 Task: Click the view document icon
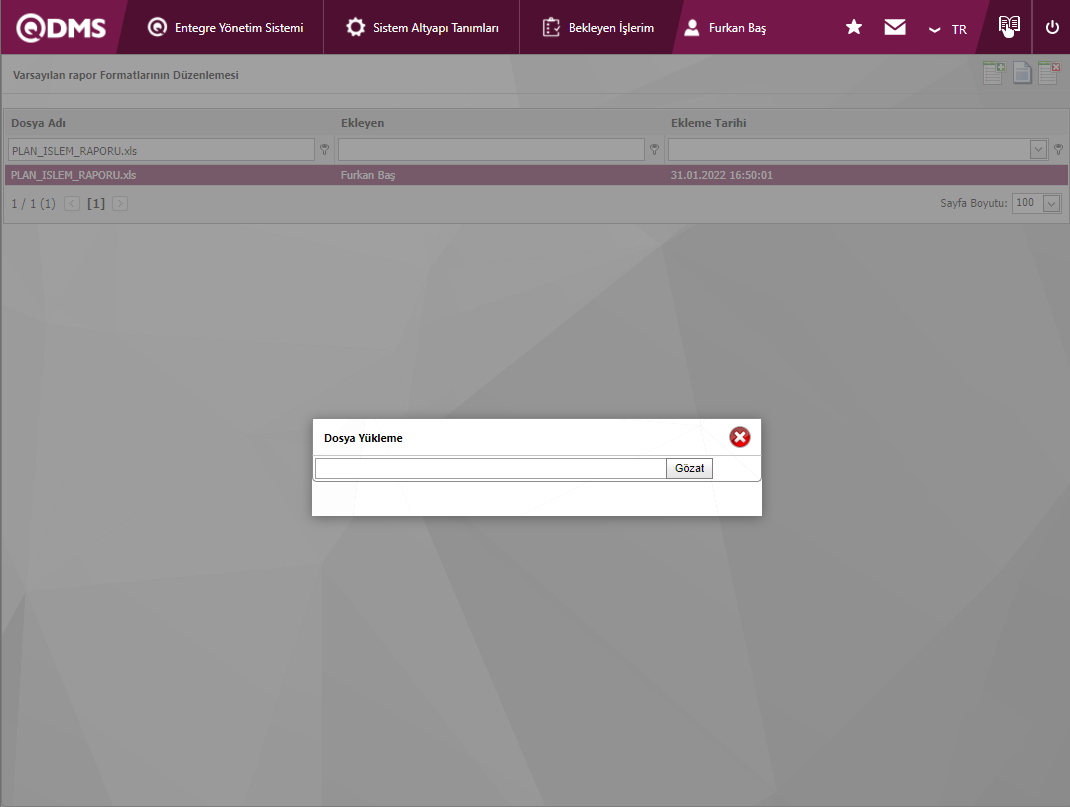(1022, 73)
